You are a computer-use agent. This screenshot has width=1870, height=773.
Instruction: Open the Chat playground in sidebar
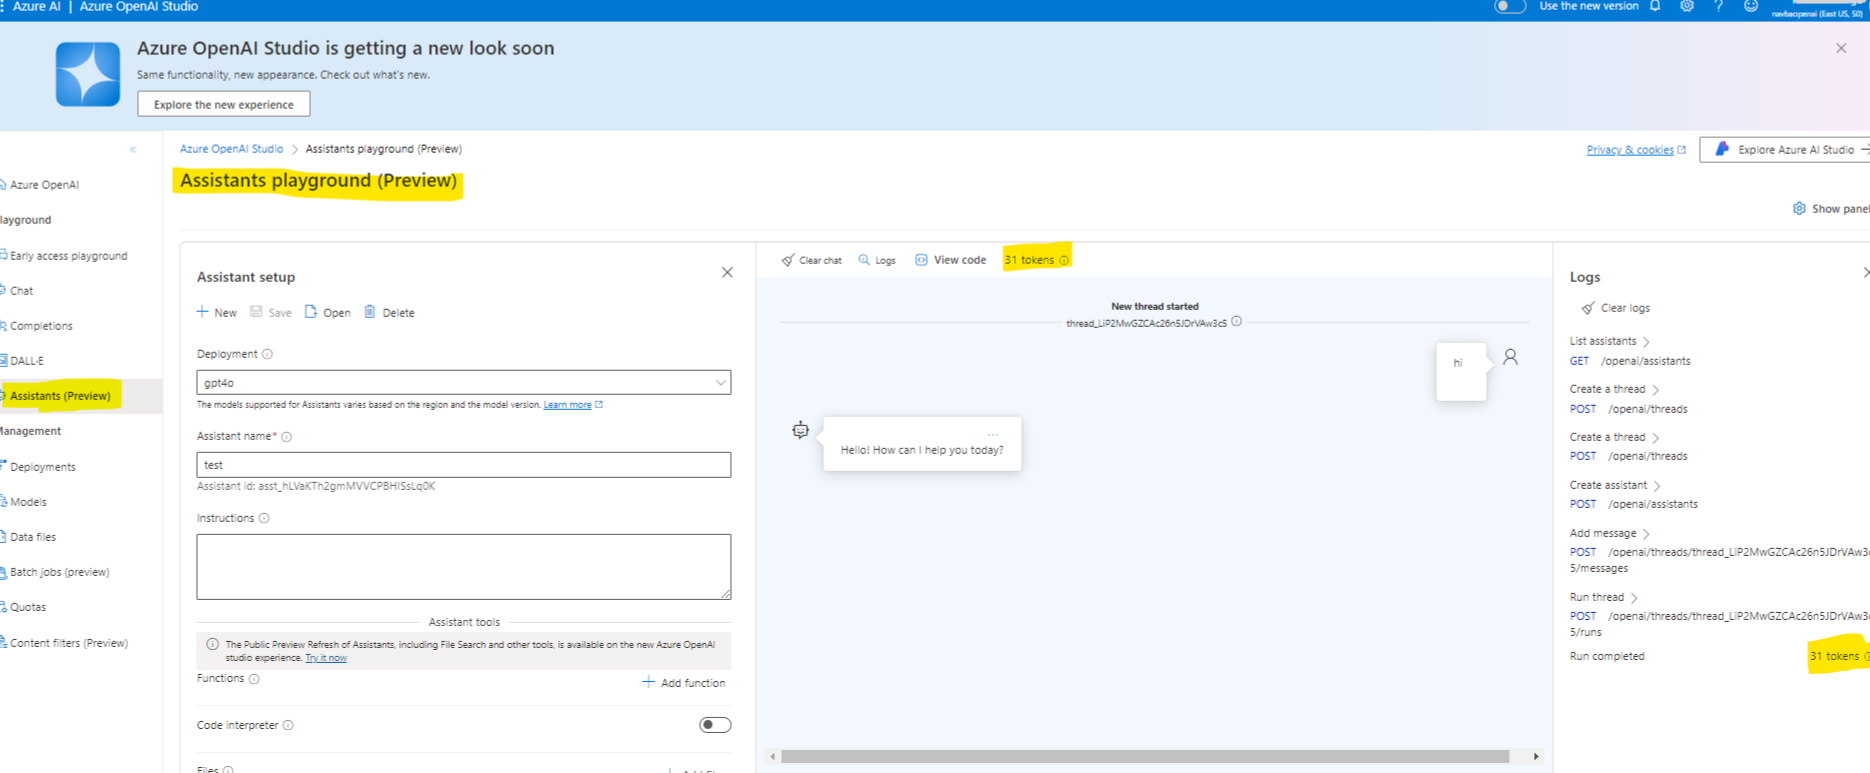click(21, 291)
